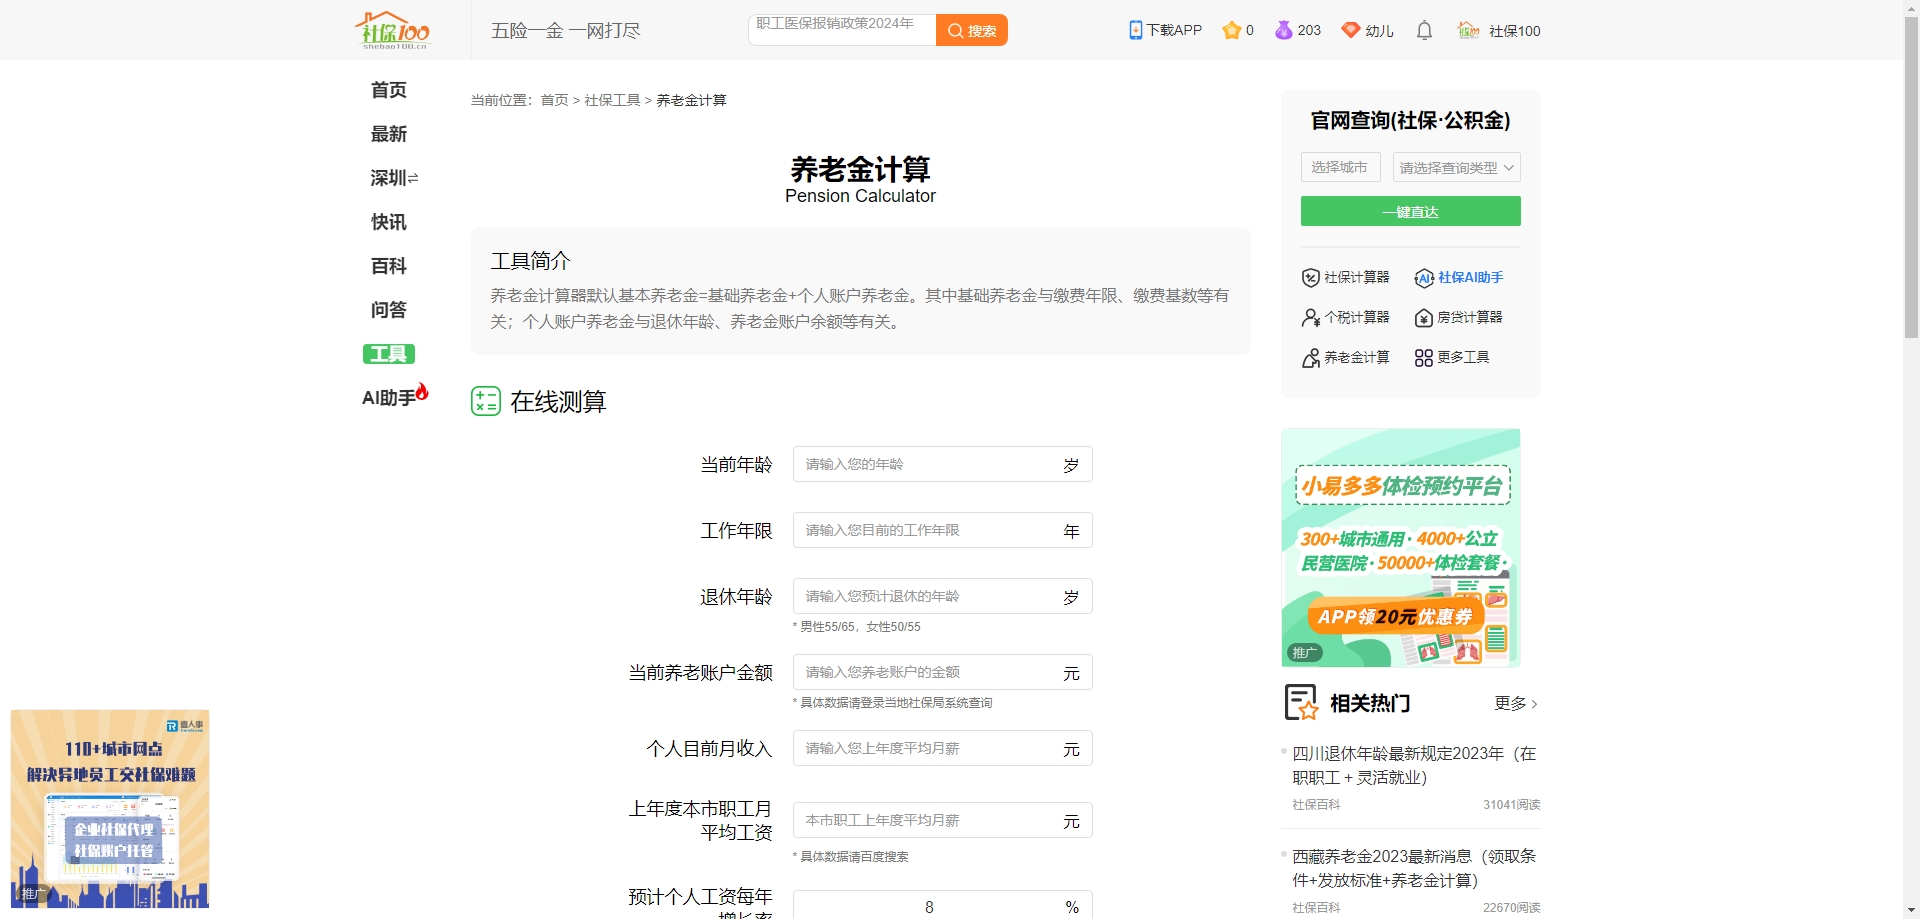Open the 社保计算器 tool icon
This screenshot has width=1920, height=919.
click(1310, 277)
